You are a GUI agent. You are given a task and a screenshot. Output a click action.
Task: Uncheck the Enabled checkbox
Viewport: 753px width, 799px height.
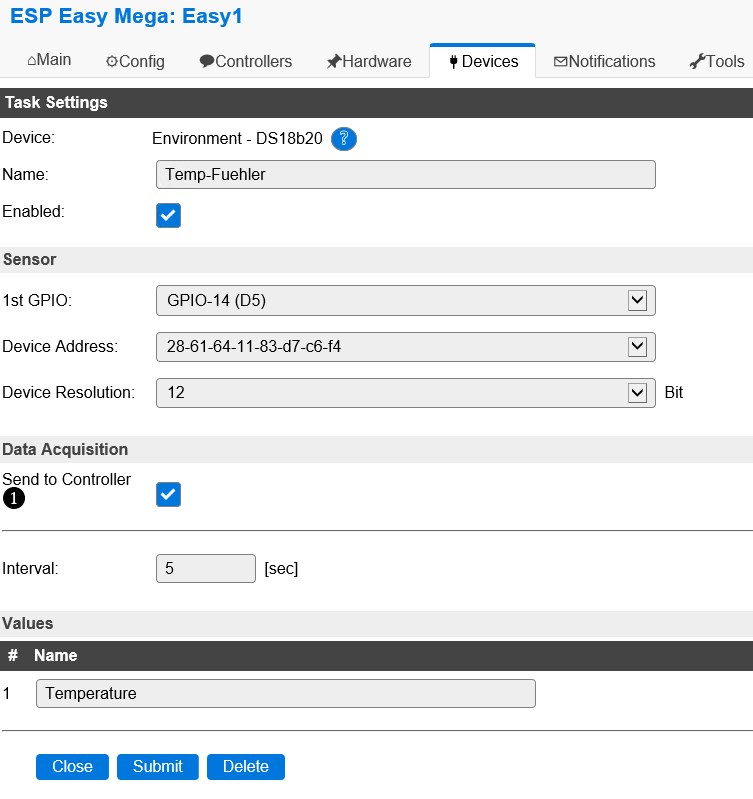click(x=168, y=215)
